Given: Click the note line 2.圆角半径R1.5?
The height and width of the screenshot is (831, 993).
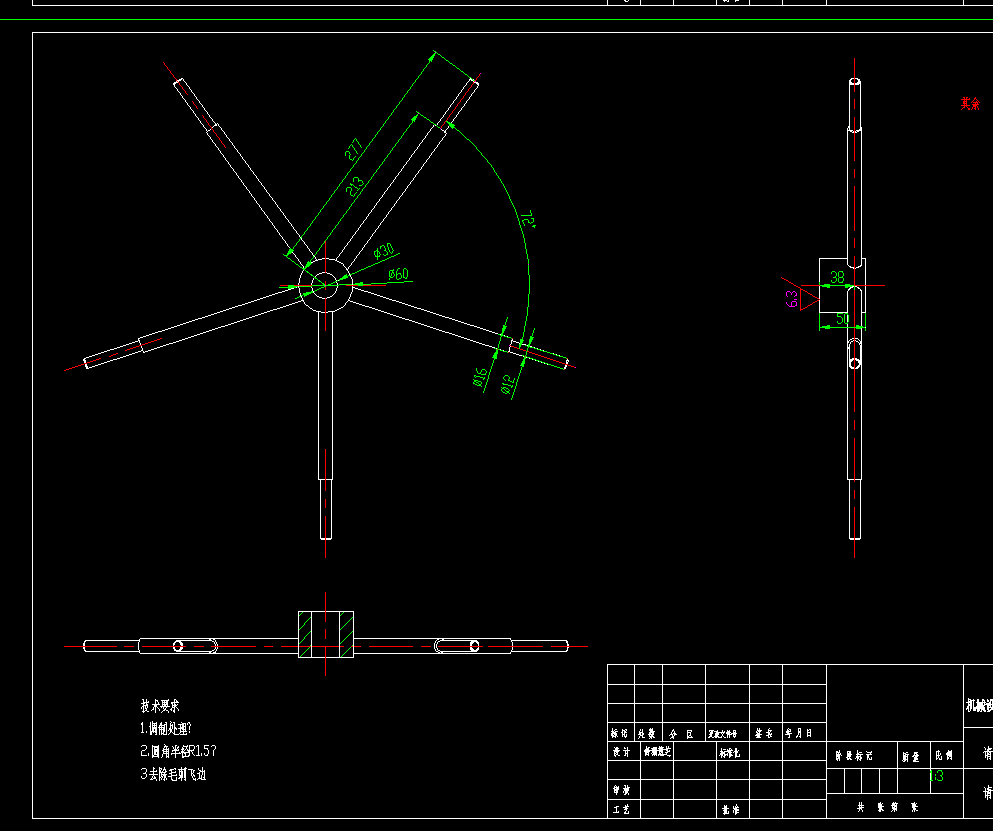Looking at the screenshot, I should click(x=179, y=751).
